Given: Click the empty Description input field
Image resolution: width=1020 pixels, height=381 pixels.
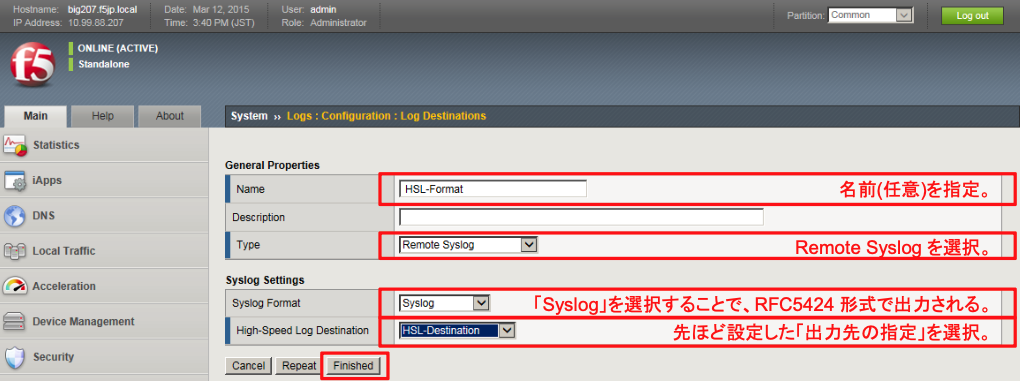Looking at the screenshot, I should click(582, 217).
